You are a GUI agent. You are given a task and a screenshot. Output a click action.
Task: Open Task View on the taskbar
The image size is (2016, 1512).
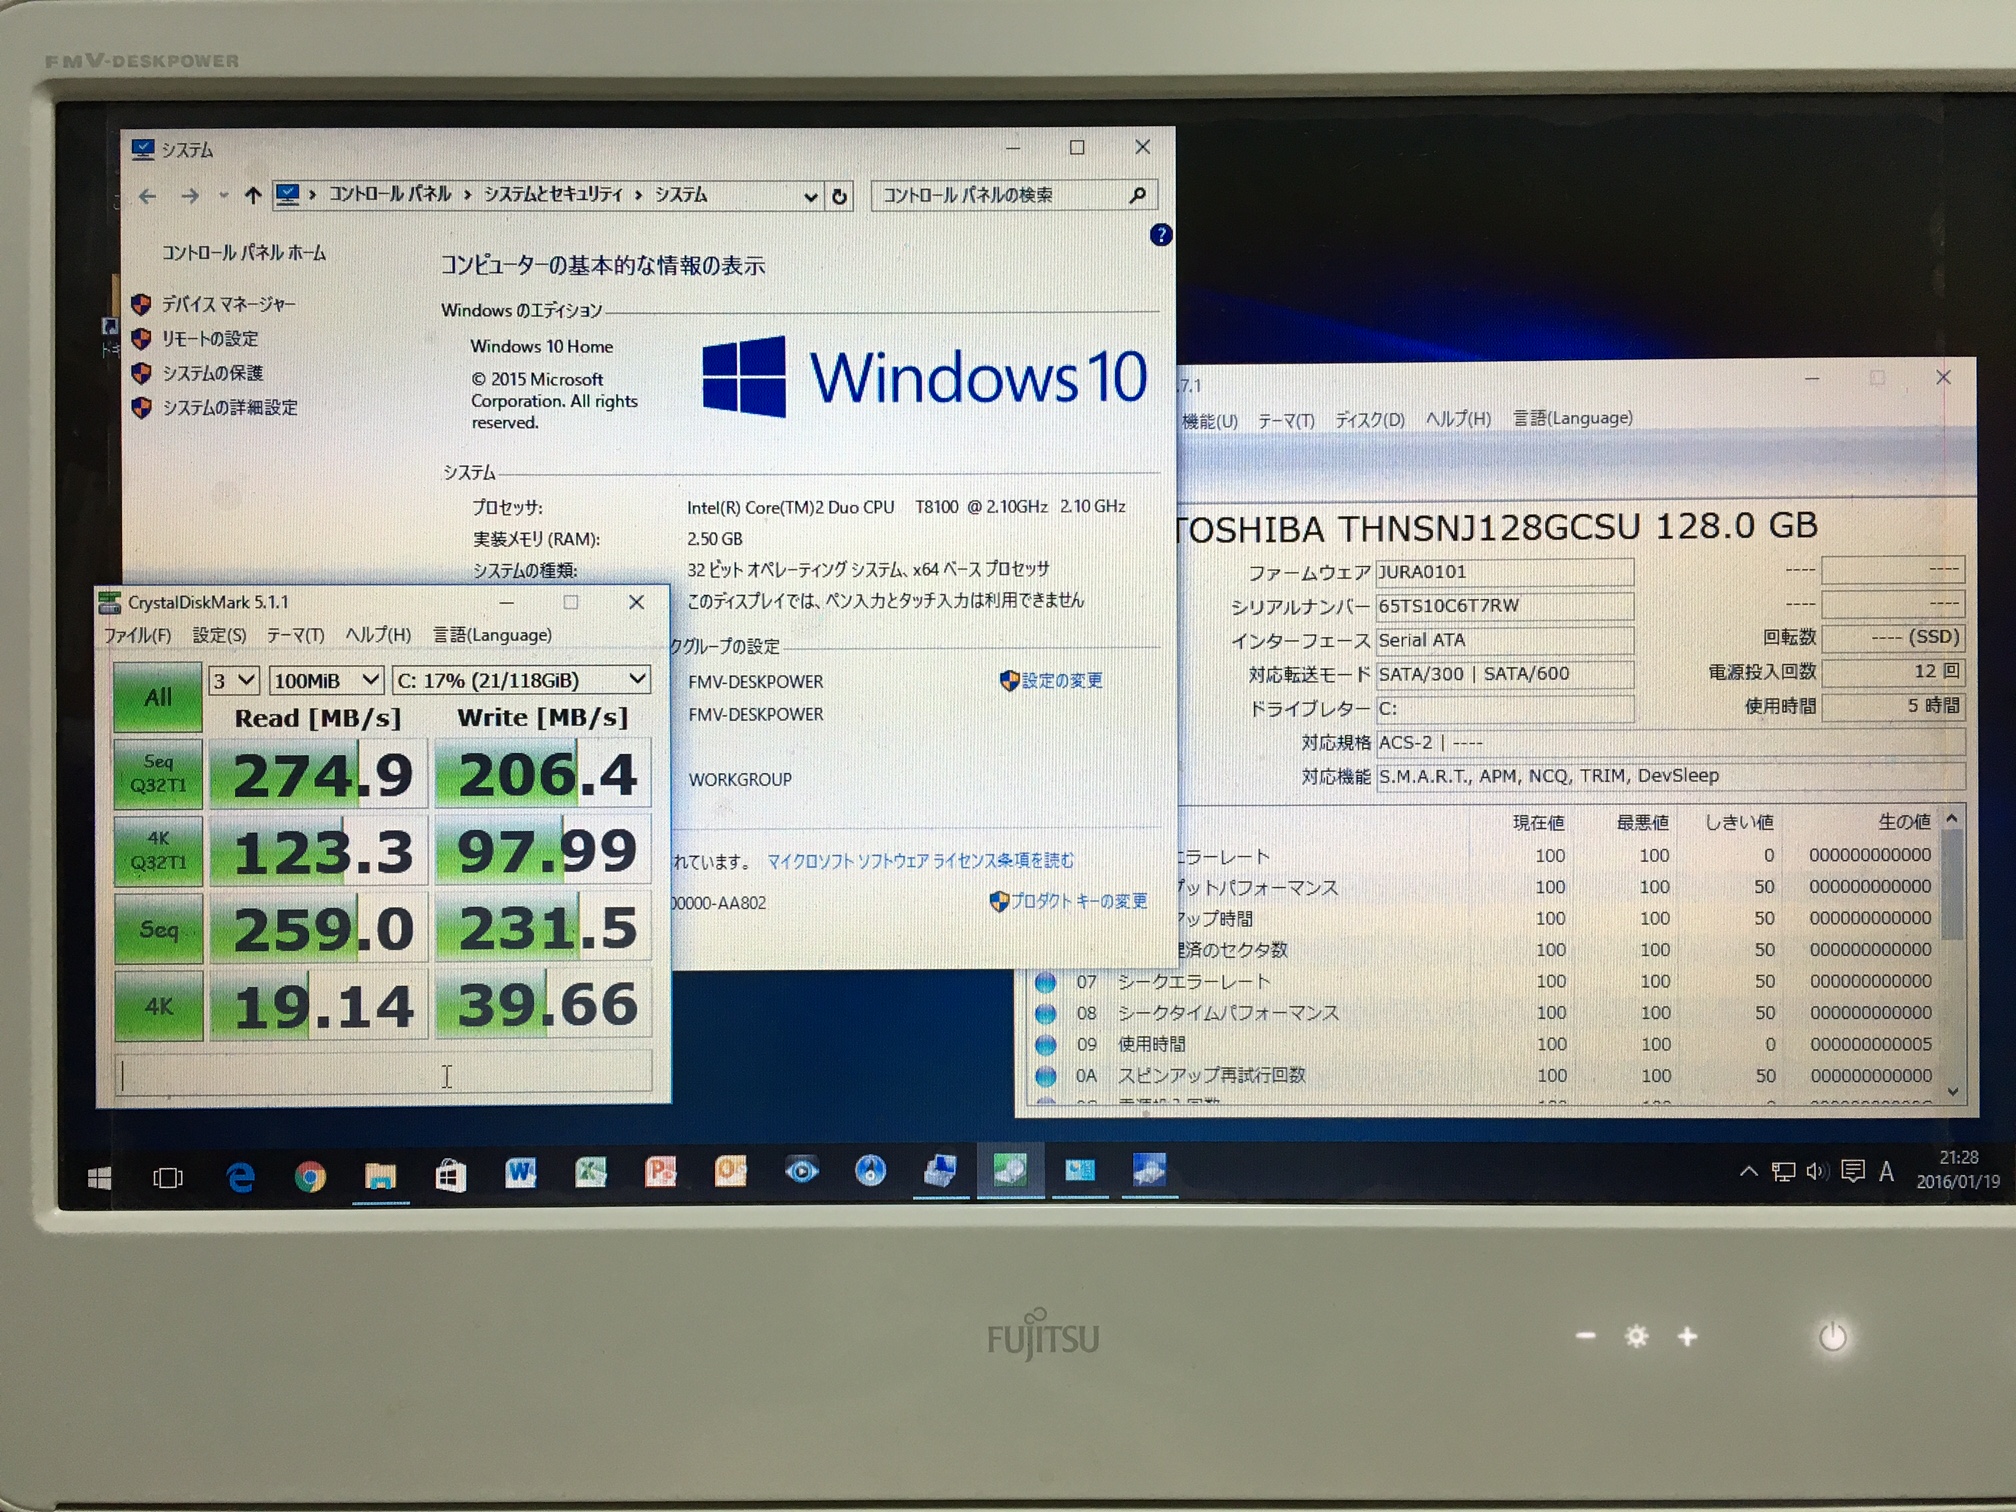tap(168, 1178)
